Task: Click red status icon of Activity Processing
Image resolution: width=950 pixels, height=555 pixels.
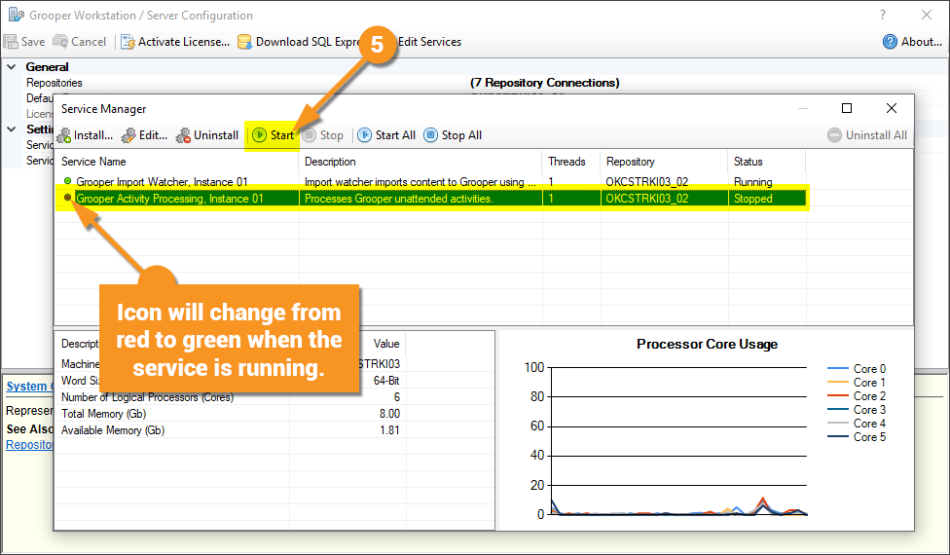Action: tap(67, 197)
